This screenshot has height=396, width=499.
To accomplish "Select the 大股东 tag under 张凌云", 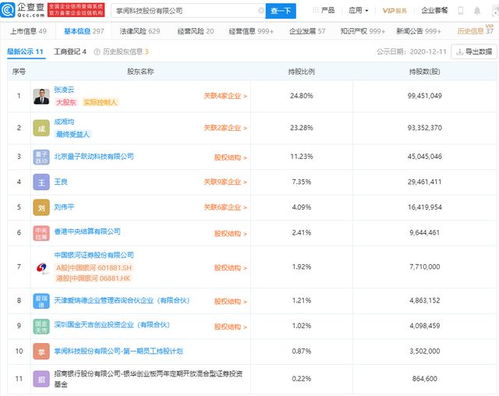I will pyautogui.click(x=66, y=102).
